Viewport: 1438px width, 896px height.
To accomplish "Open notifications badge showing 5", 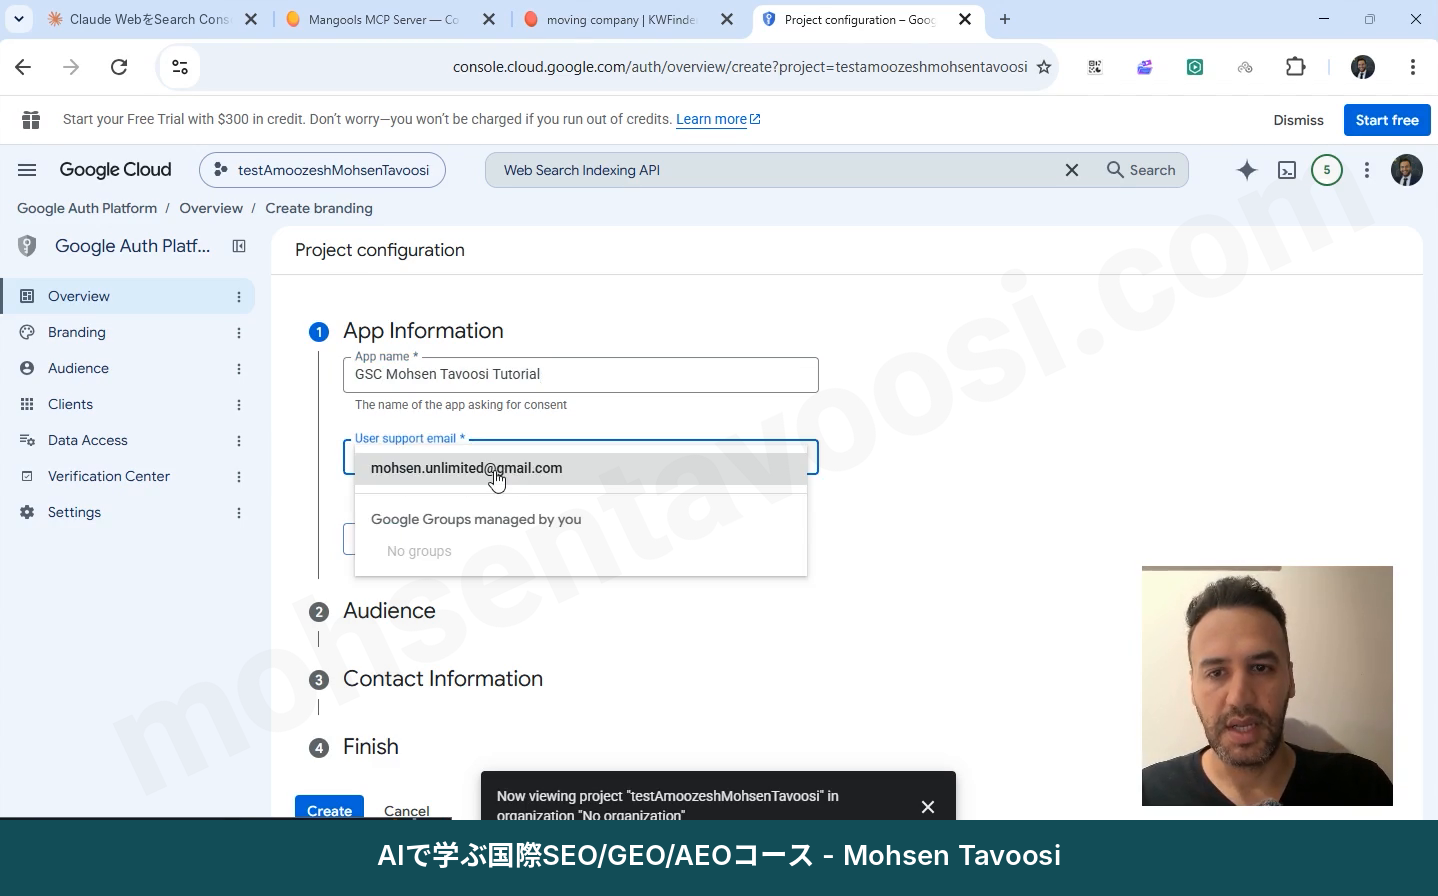I will 1327,170.
